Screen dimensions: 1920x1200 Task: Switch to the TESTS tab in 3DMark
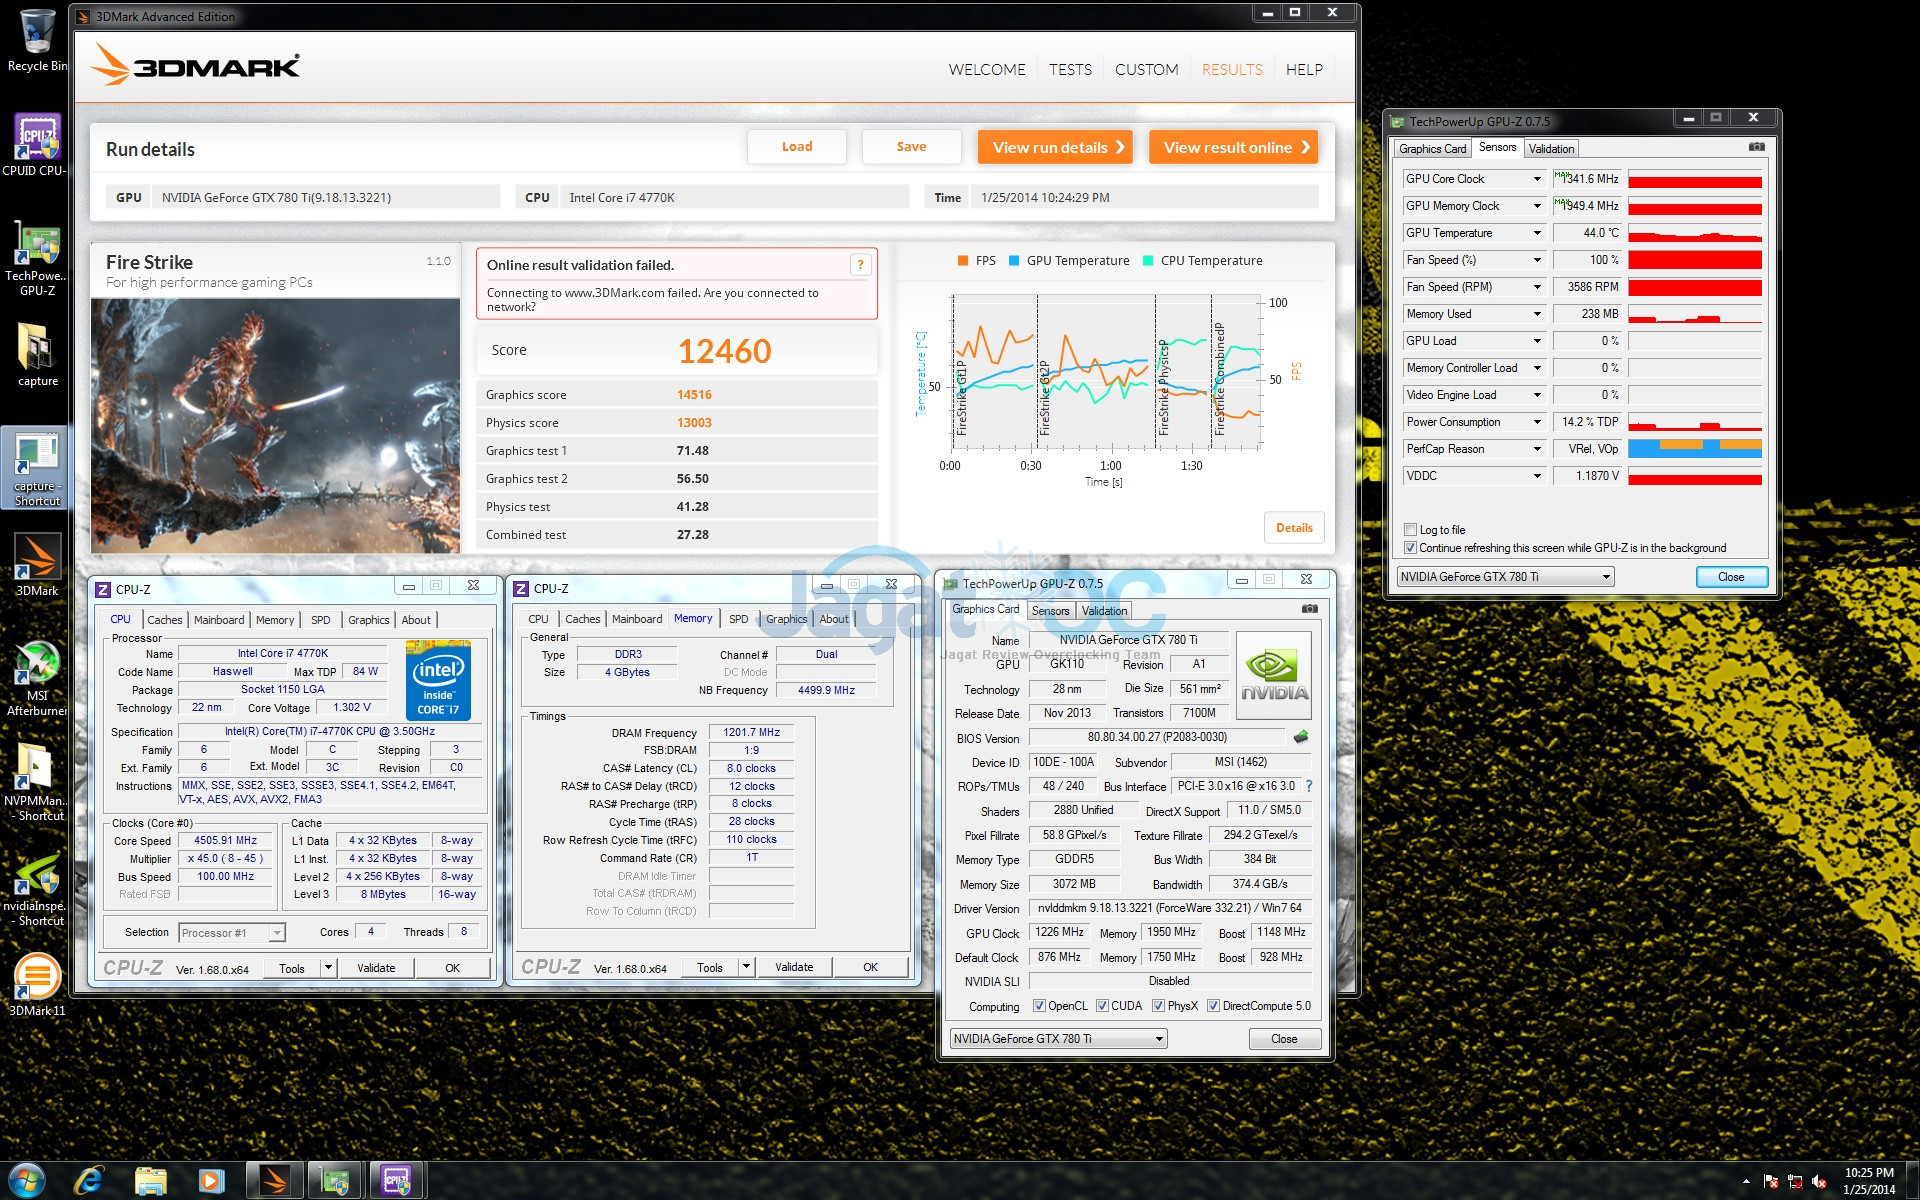(x=1070, y=70)
